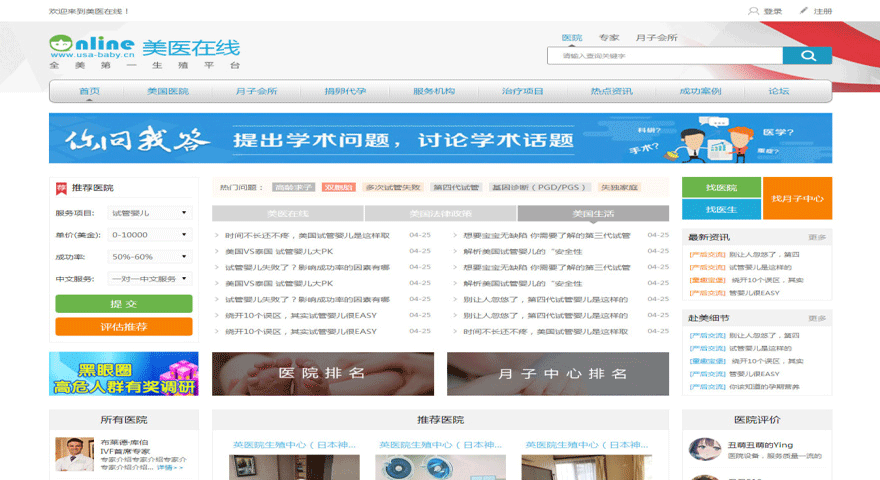Switch to the 美国生活 article tab
The width and height of the screenshot is (880, 480).
pyautogui.click(x=593, y=213)
